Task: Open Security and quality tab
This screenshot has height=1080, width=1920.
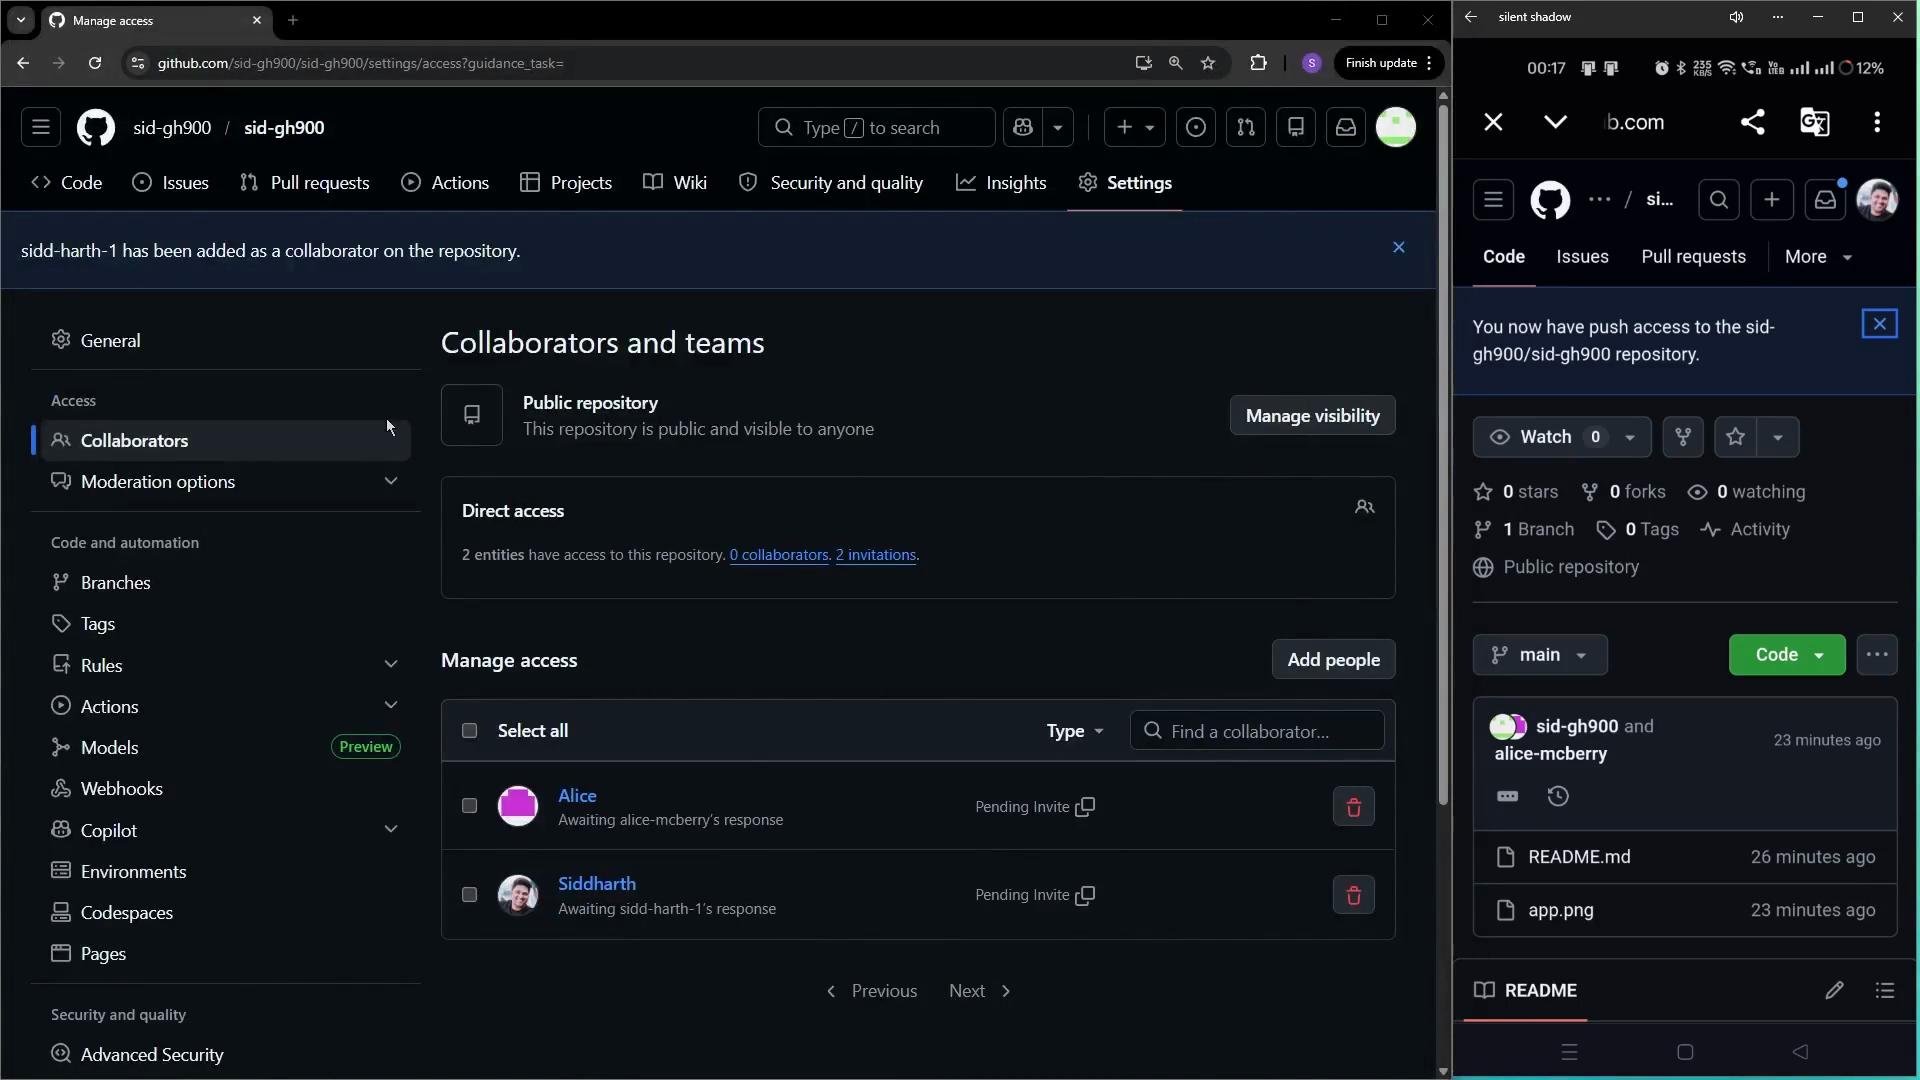Action: click(831, 183)
